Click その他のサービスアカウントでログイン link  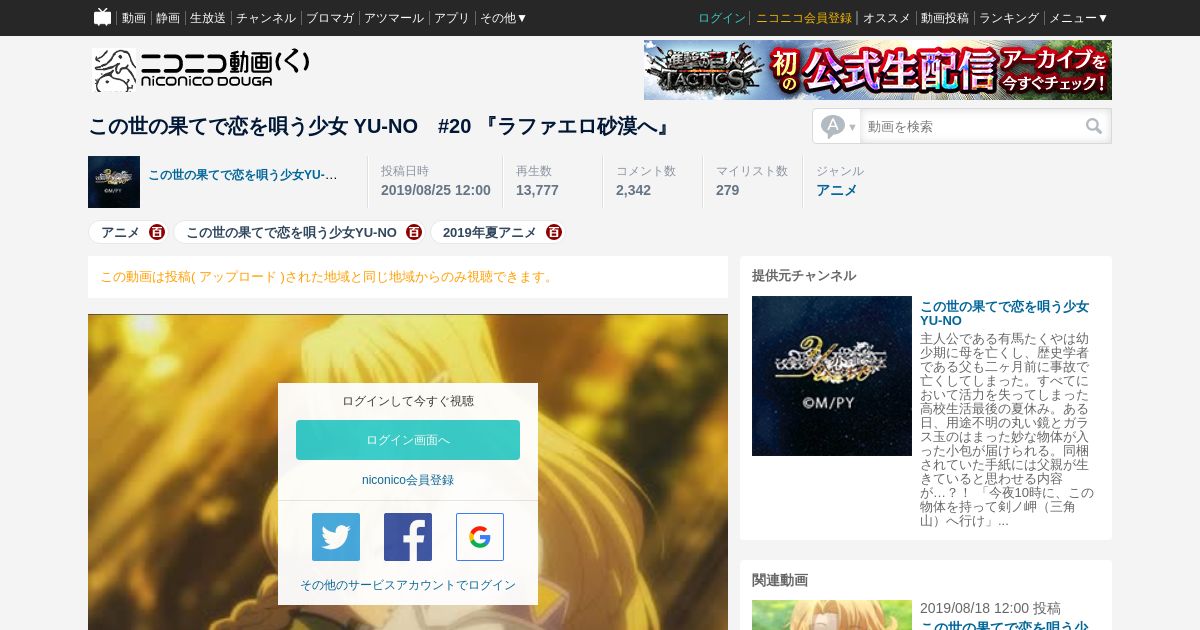[408, 585]
